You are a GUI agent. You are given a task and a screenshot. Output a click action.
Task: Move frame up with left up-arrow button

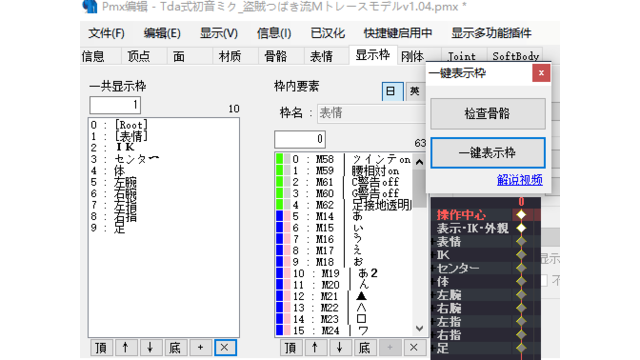click(126, 348)
